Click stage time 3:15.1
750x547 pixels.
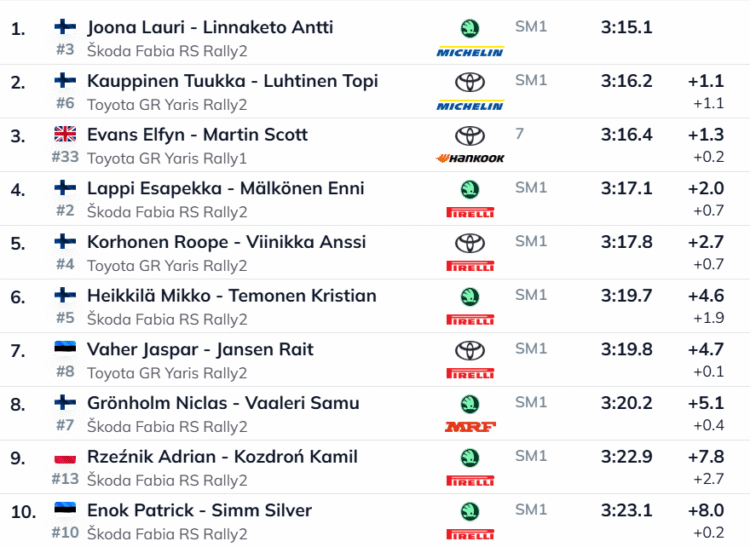tap(627, 27)
